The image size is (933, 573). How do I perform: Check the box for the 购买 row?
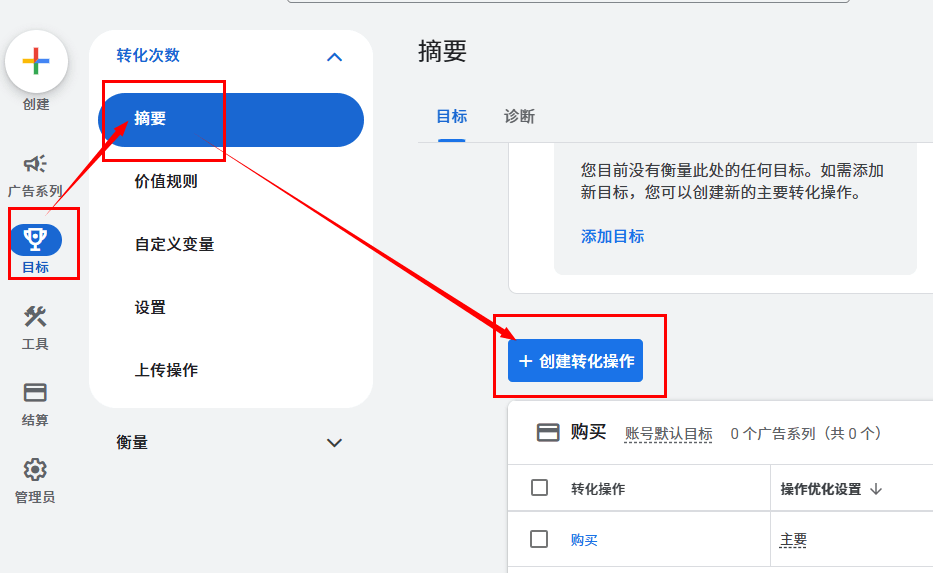[x=539, y=539]
